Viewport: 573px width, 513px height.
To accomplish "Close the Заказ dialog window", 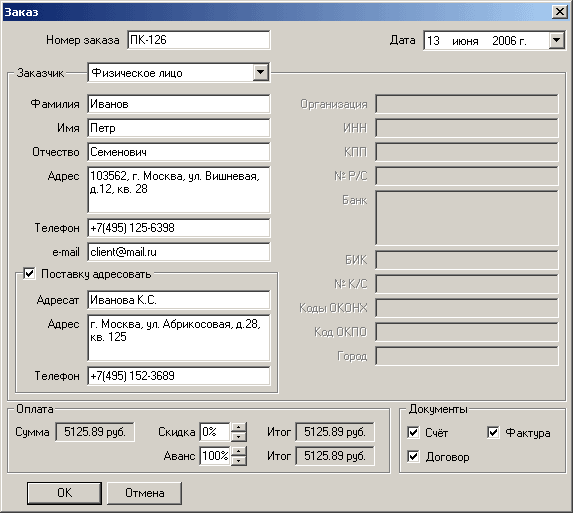I will tap(559, 12).
